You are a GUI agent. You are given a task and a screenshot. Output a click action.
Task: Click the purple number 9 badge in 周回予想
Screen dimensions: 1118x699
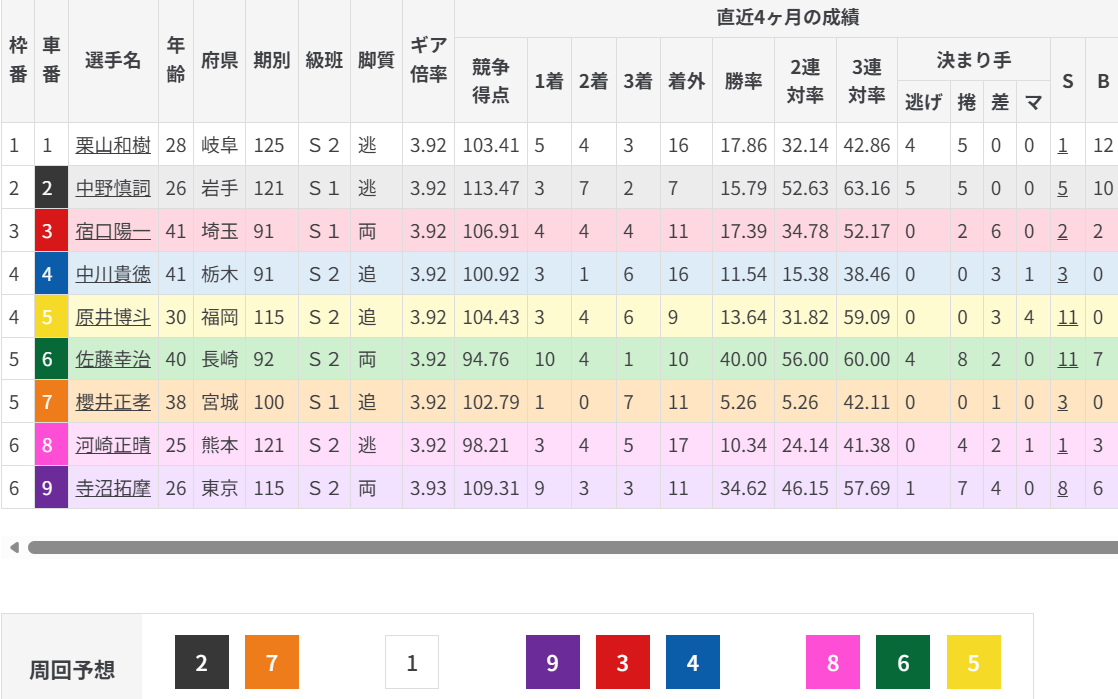point(553,662)
